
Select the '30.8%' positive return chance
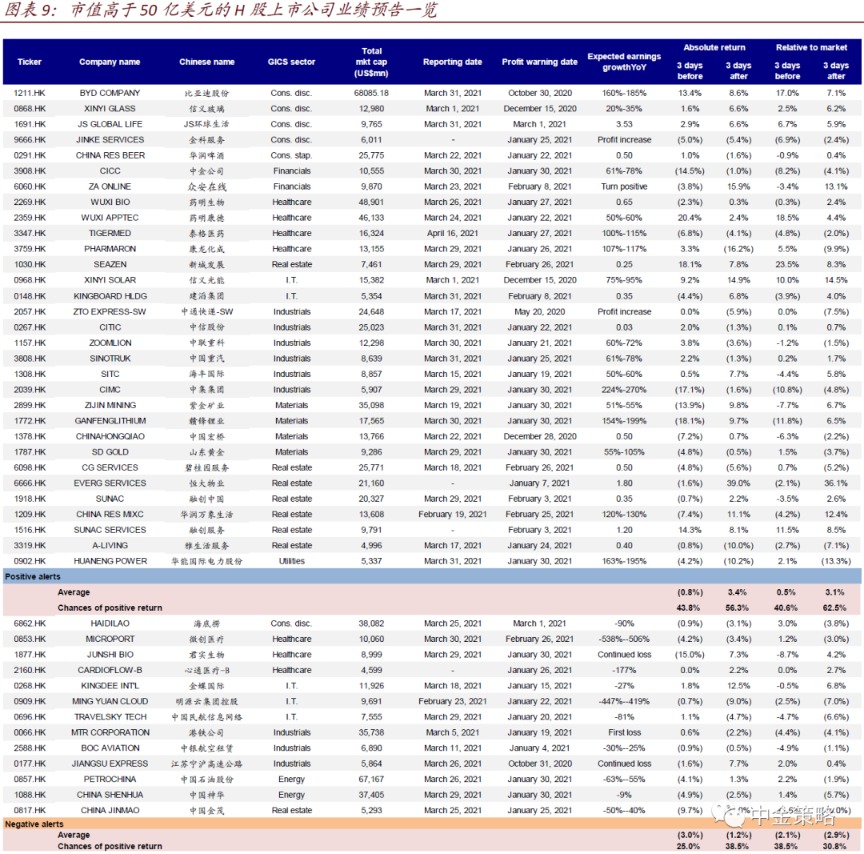(x=835, y=846)
